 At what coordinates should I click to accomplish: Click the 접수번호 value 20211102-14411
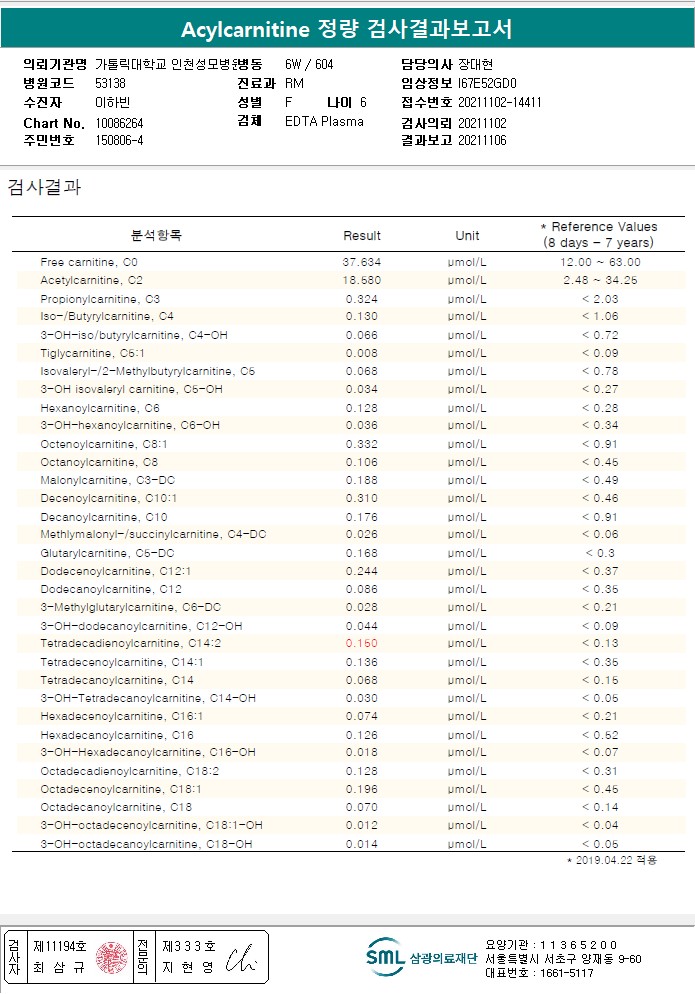coord(499,102)
